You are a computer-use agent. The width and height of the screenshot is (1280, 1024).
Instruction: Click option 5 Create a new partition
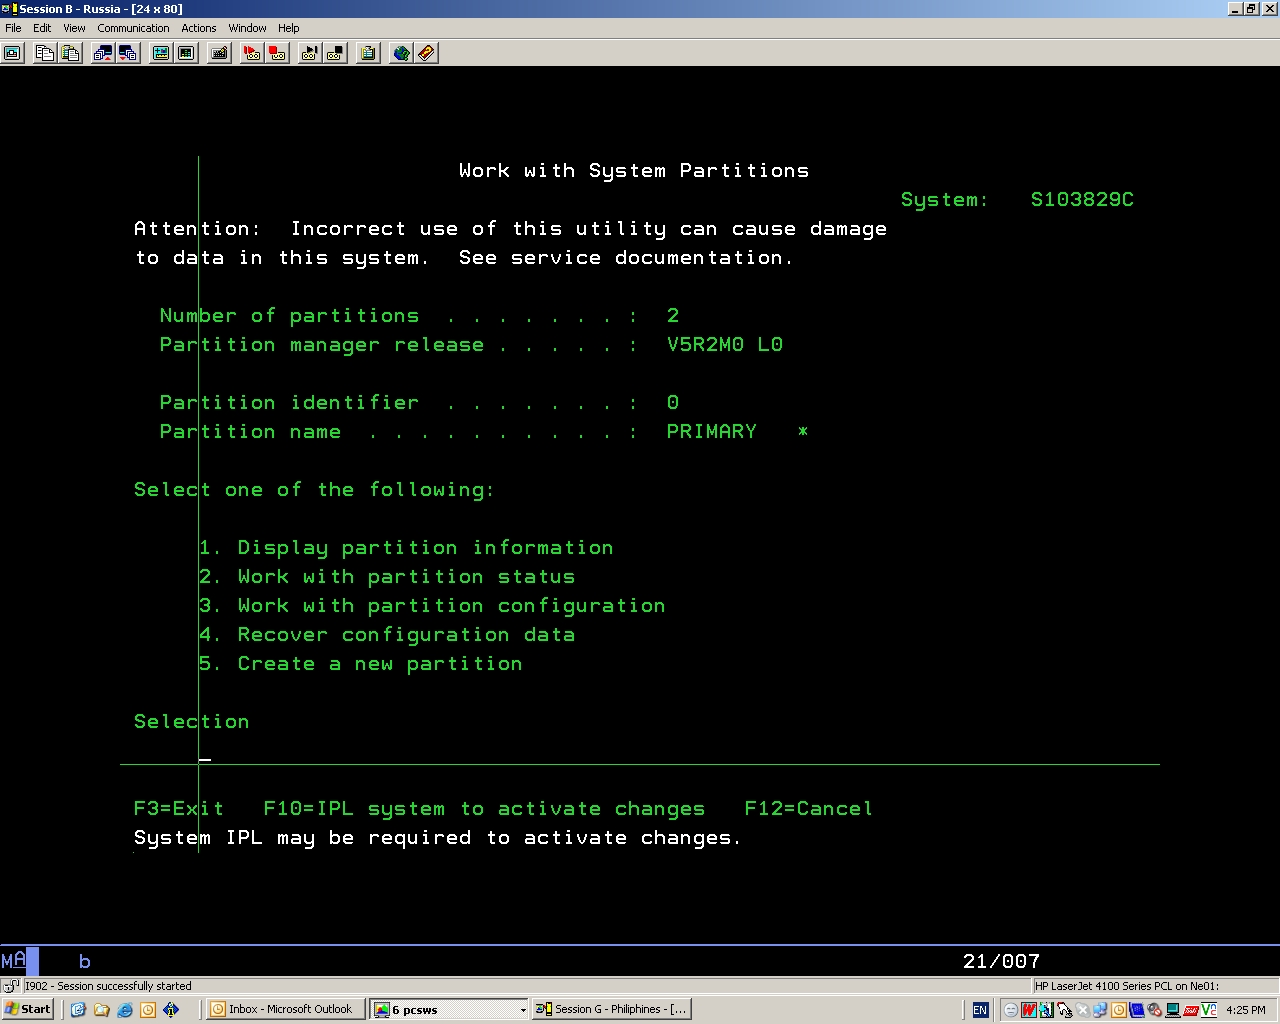pos(361,664)
